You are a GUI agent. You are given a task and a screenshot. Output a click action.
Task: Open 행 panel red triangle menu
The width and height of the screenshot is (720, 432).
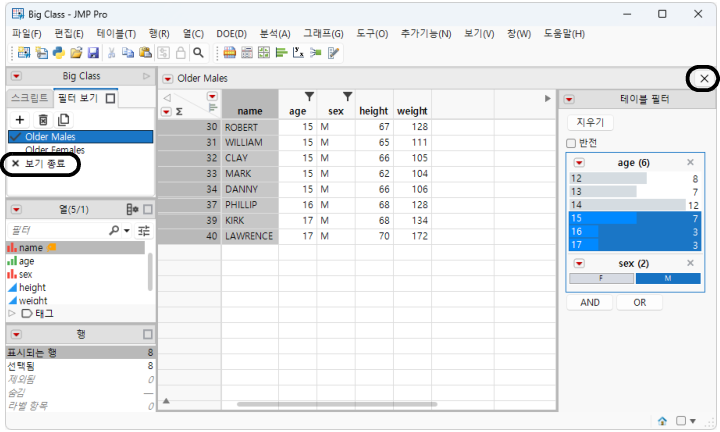[17, 334]
